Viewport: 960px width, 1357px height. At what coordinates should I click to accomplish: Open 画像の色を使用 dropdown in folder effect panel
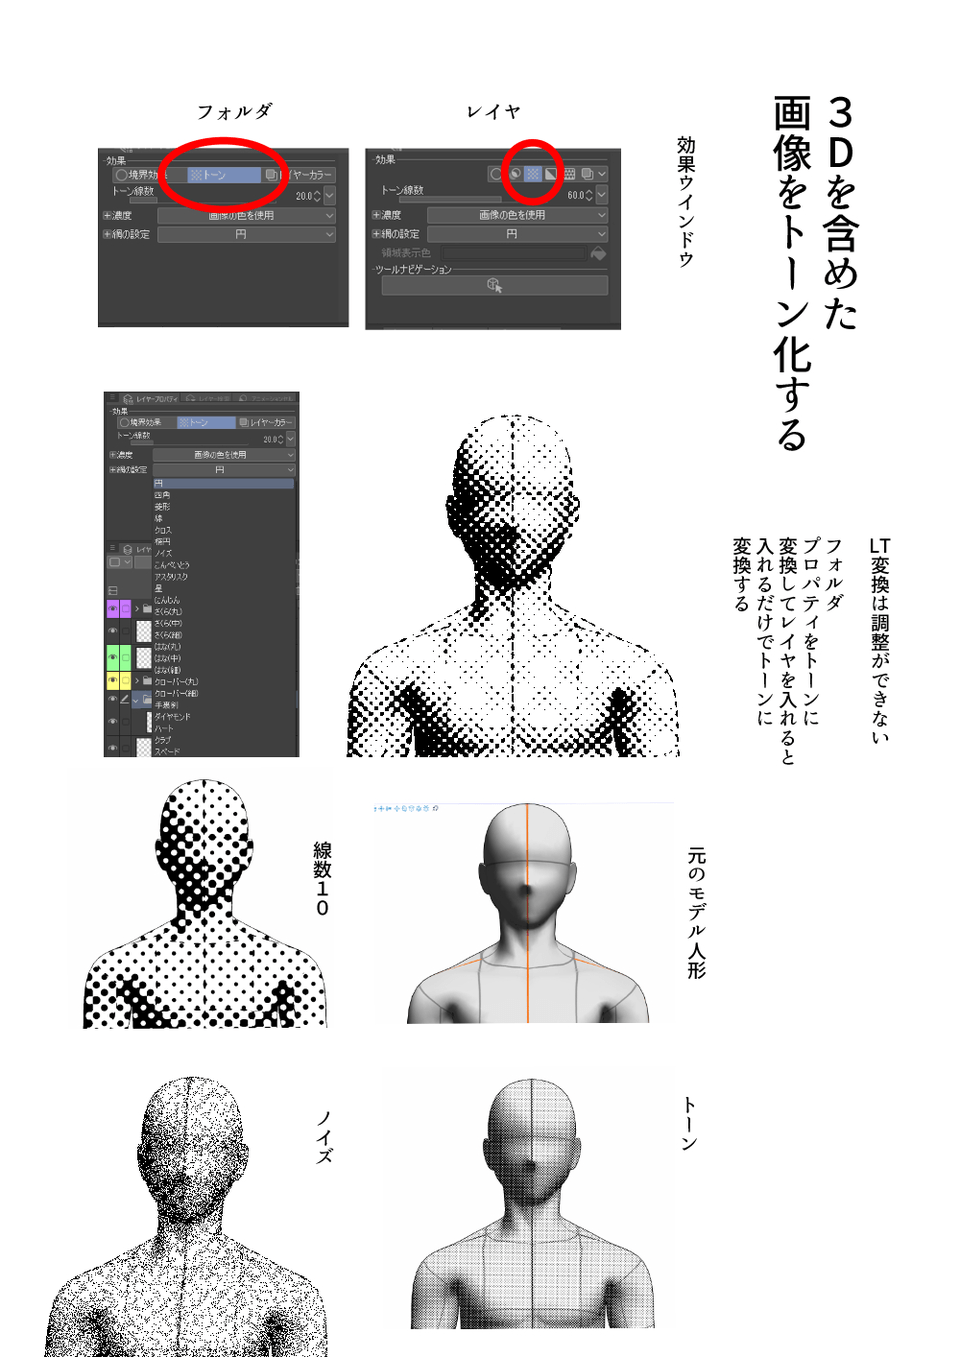click(247, 215)
